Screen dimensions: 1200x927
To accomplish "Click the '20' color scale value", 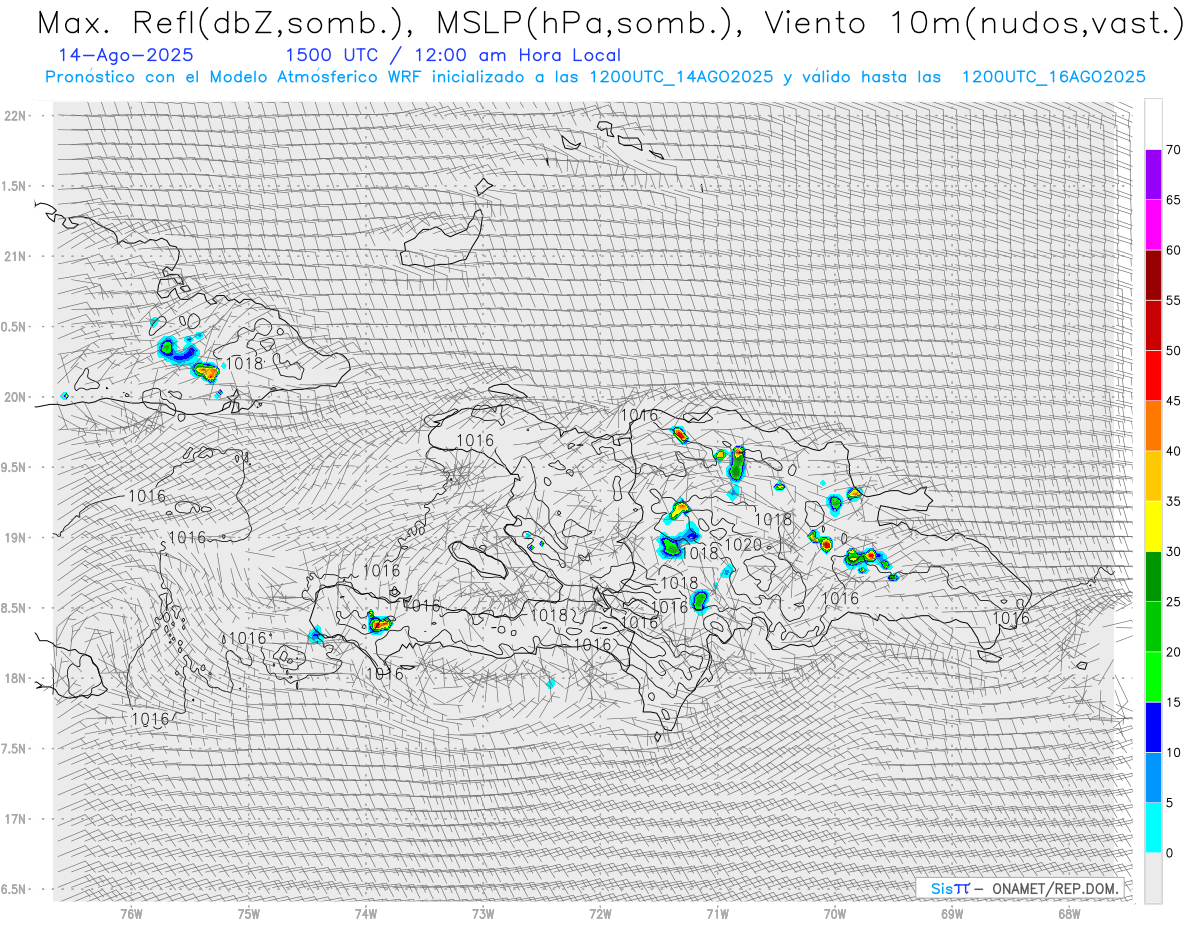I will click(1173, 652).
